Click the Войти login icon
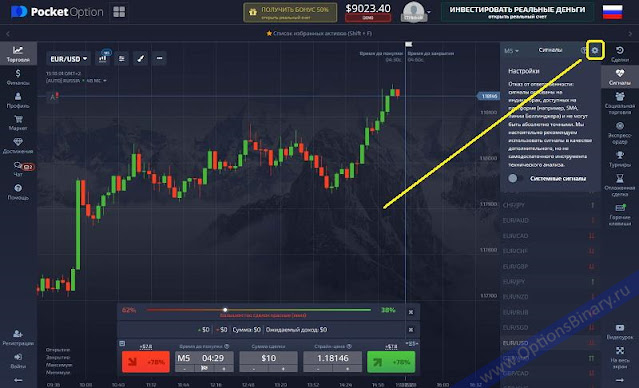The height and width of the screenshot is (388, 639). tap(18, 360)
